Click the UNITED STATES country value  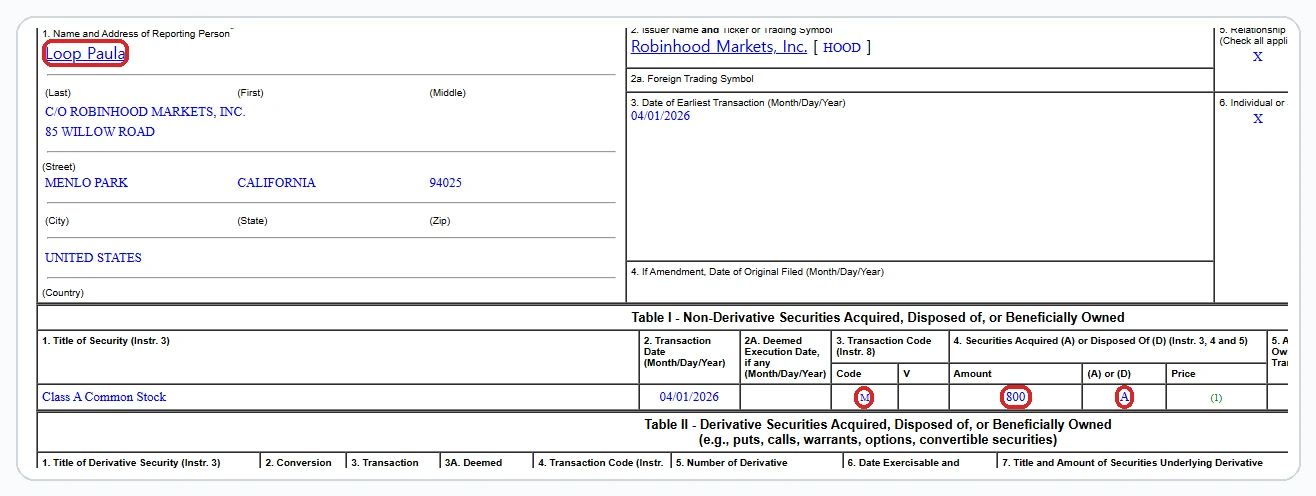93,258
